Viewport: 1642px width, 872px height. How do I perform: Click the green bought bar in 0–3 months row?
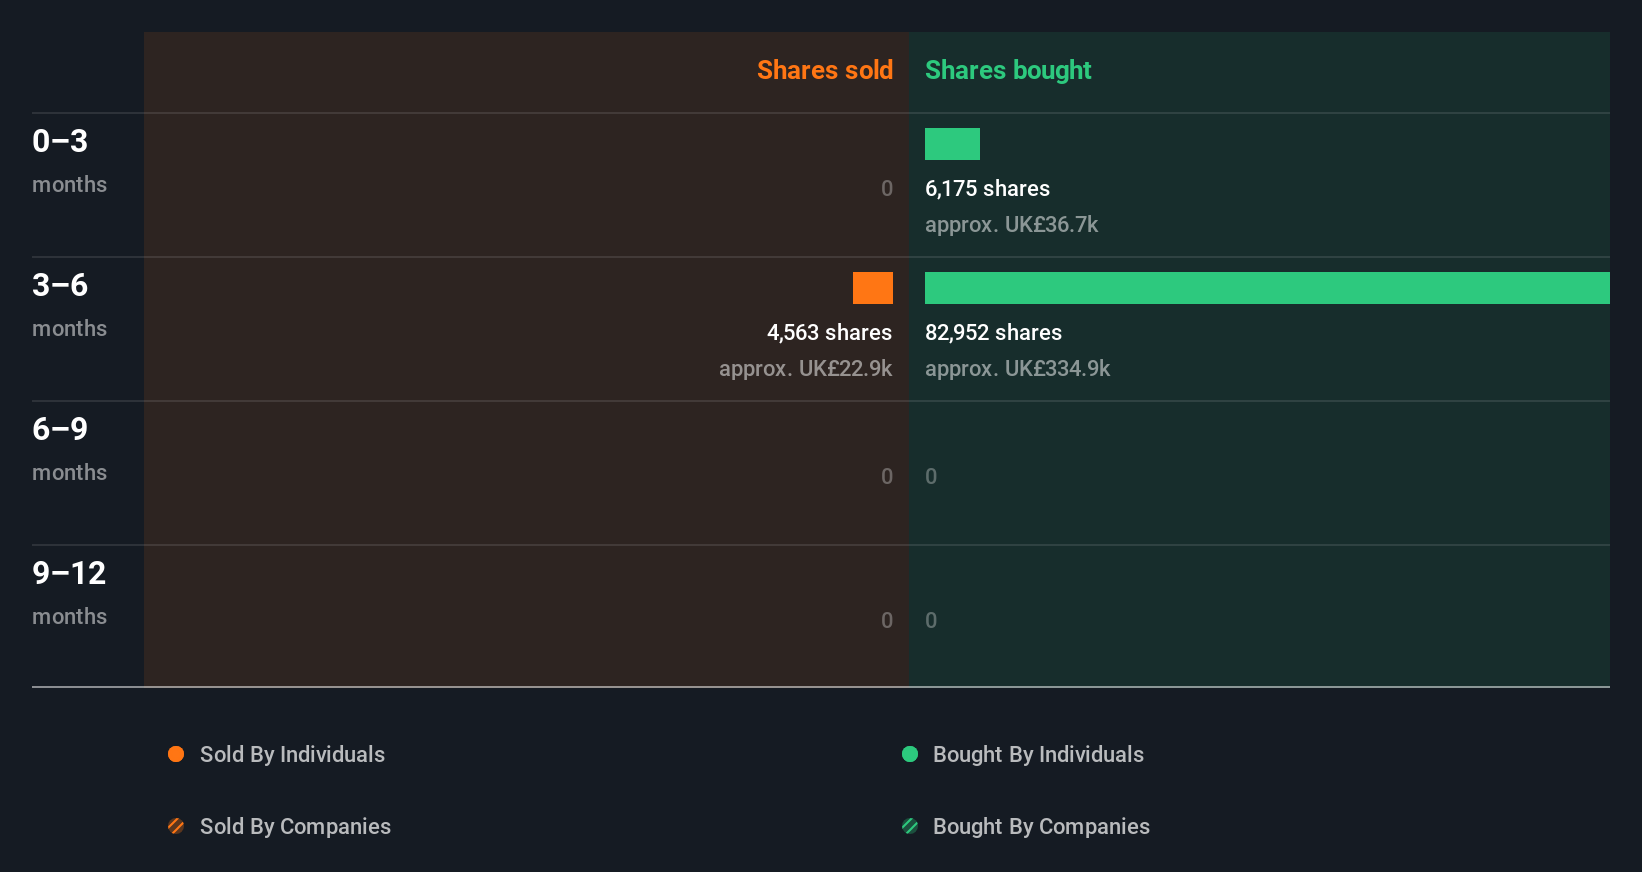tap(952, 144)
